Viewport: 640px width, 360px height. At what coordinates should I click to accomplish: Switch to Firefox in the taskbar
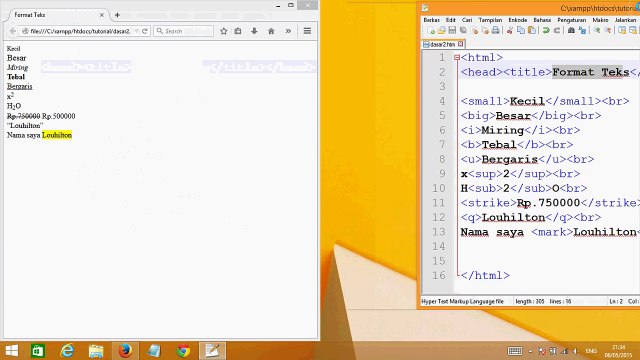coord(125,351)
